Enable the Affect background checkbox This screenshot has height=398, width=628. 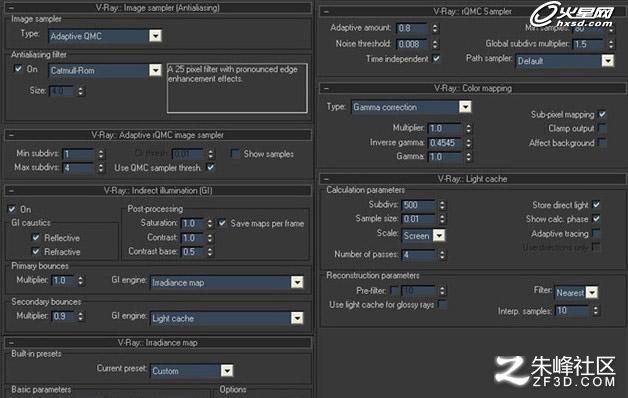(602, 143)
